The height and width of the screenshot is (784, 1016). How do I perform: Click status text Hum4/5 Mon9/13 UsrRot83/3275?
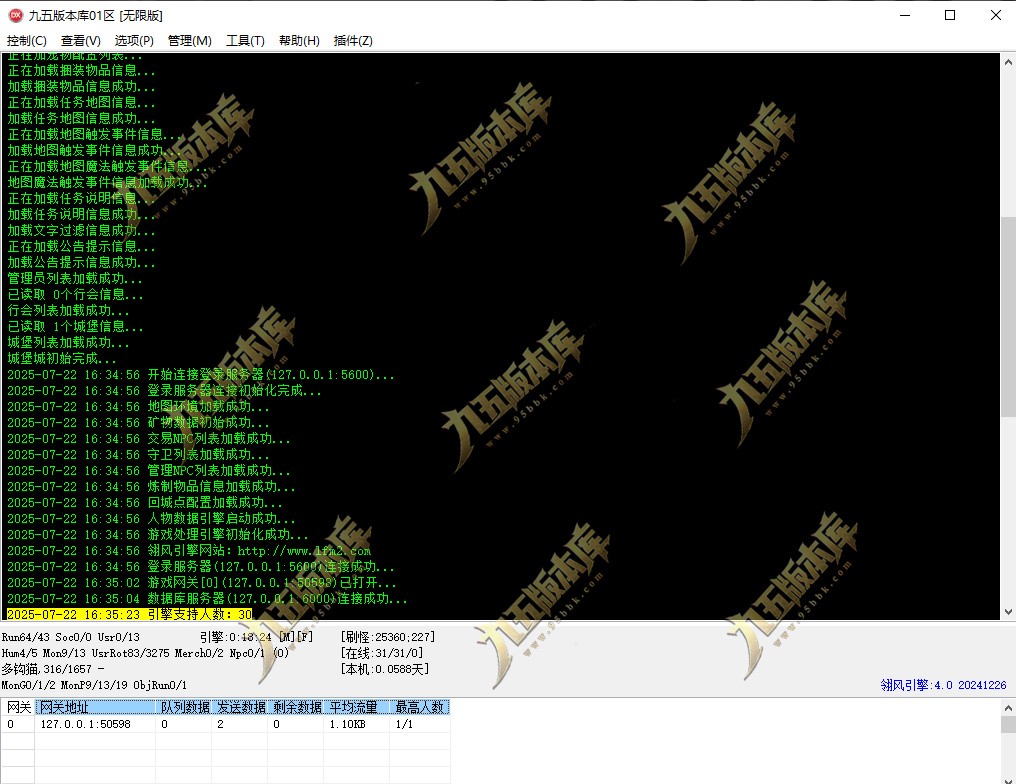86,653
